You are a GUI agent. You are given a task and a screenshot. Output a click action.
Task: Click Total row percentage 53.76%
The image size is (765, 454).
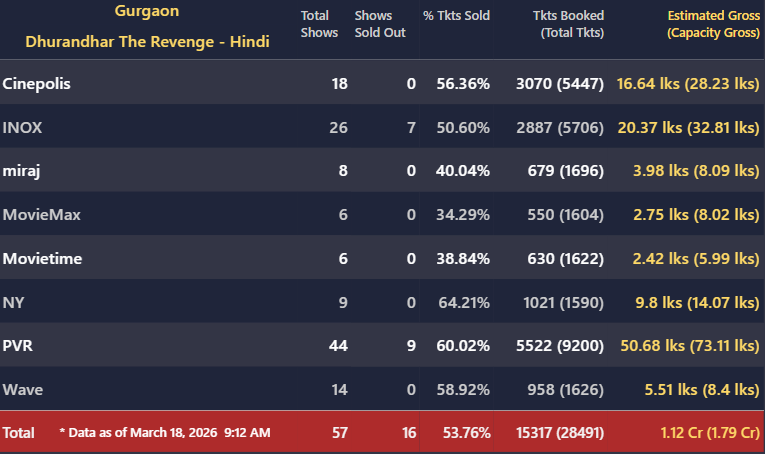point(466,433)
